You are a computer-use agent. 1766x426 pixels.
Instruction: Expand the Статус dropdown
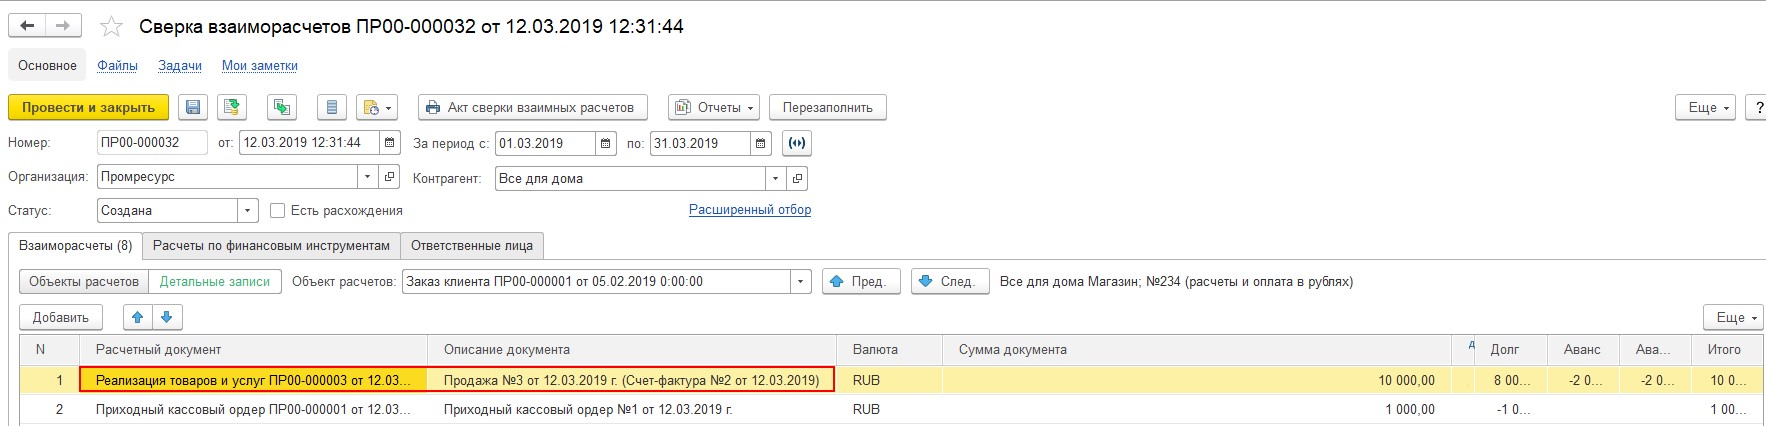(248, 211)
